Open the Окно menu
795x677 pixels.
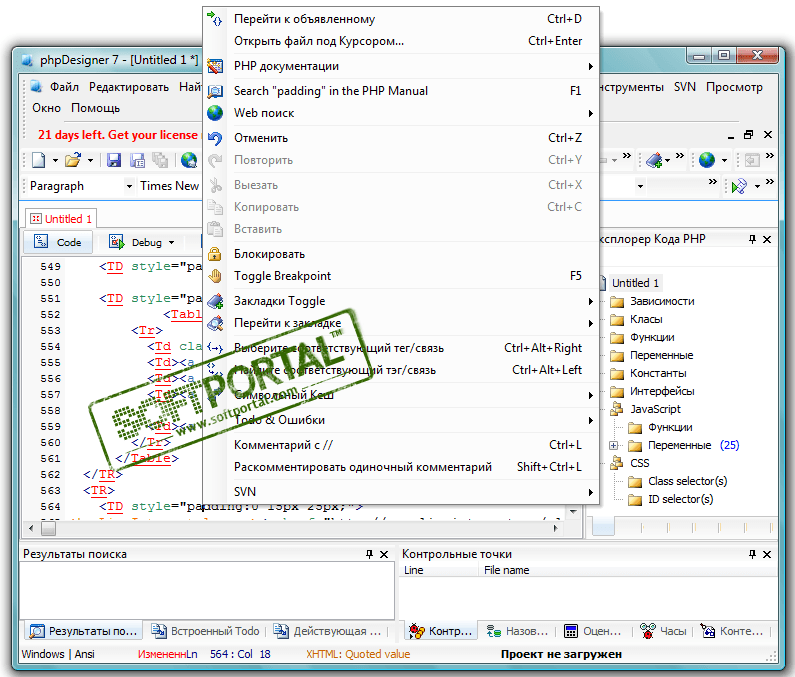[46, 108]
